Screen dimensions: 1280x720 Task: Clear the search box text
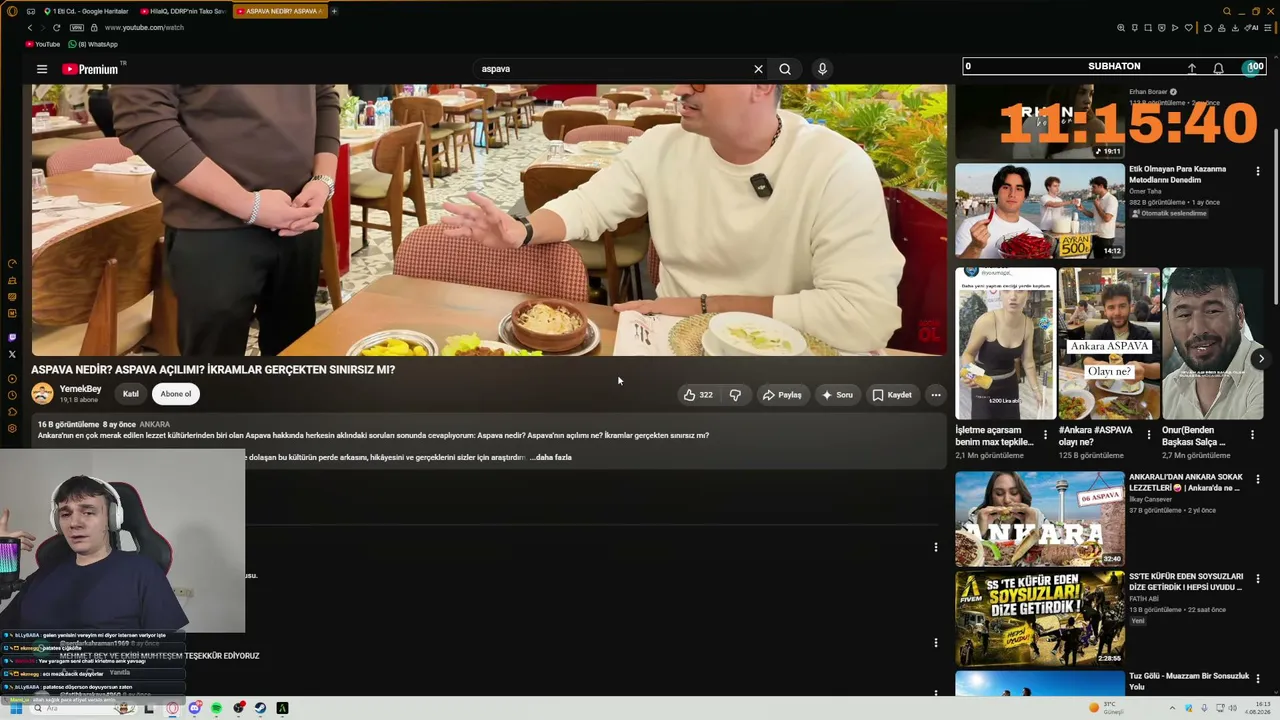click(x=758, y=69)
